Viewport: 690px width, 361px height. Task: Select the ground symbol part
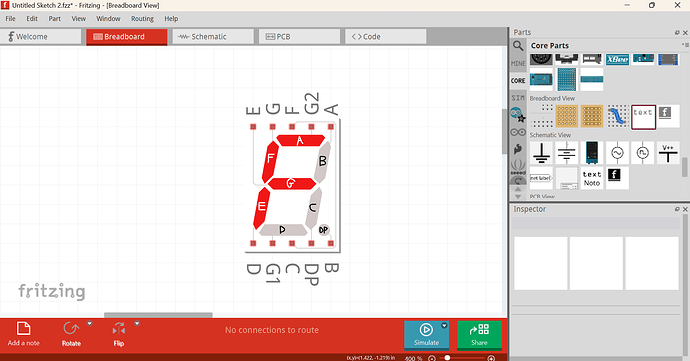[541, 153]
